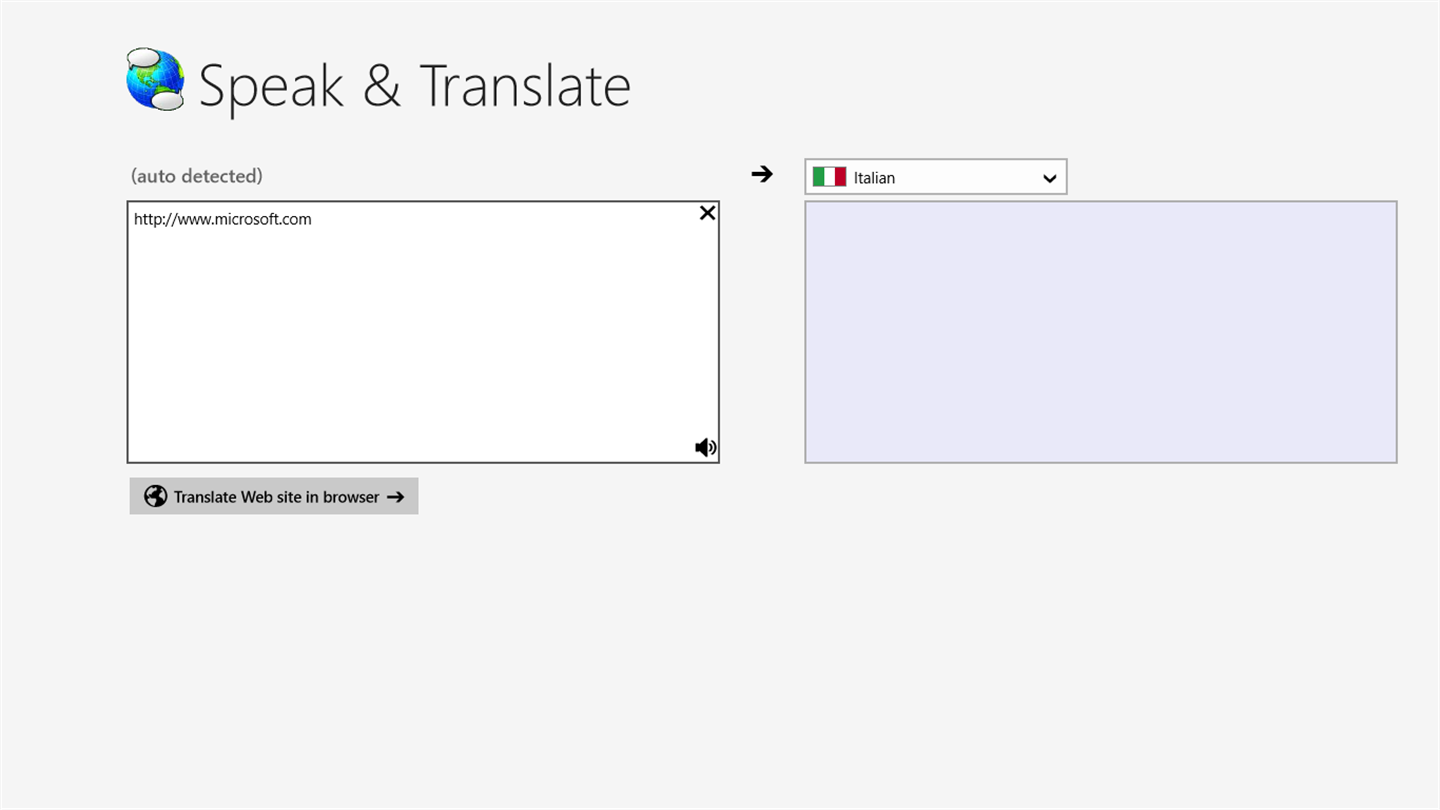
Task: Expand the target language dropdown chevron
Action: [1049, 178]
